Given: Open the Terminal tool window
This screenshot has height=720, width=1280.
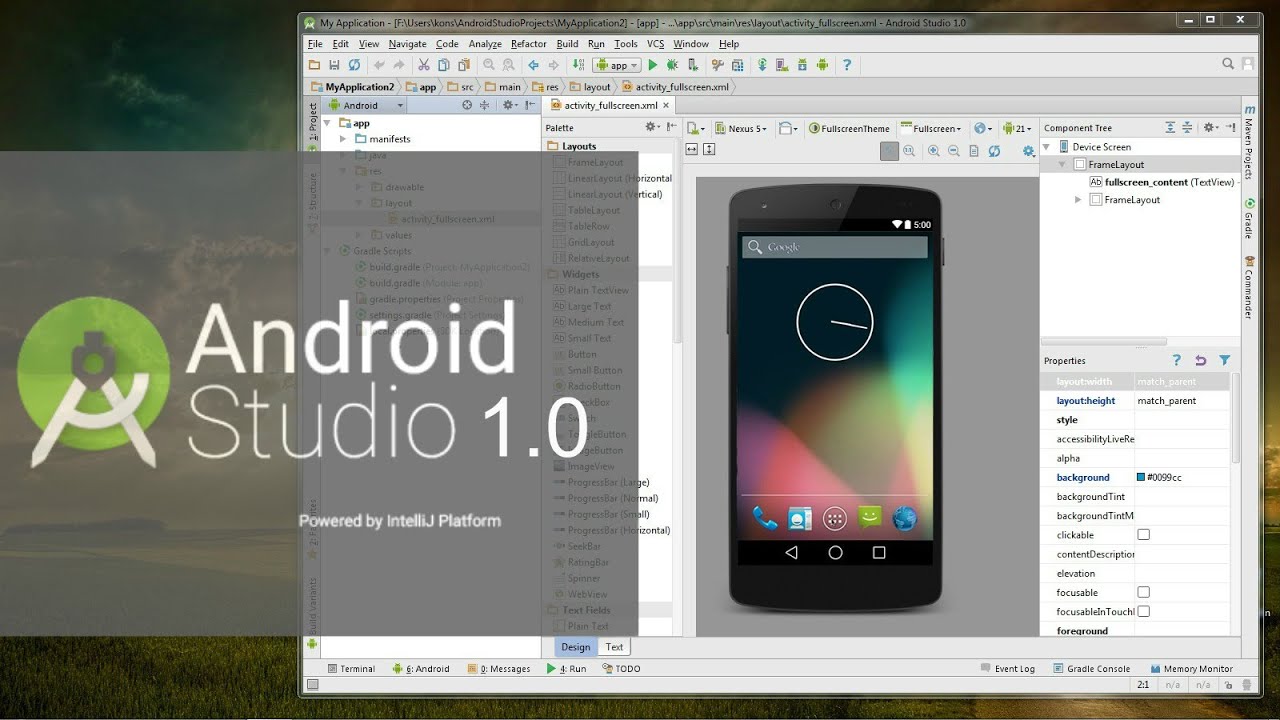Looking at the screenshot, I should [x=351, y=669].
